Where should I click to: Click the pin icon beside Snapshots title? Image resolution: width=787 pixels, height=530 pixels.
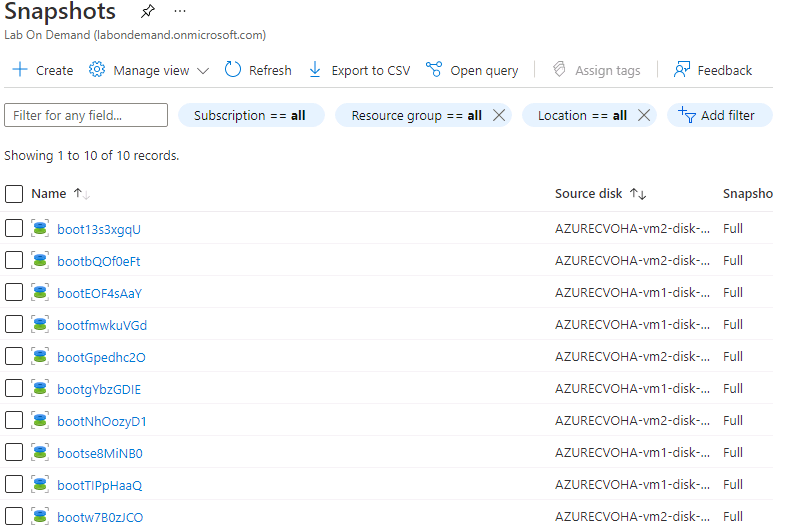point(148,12)
